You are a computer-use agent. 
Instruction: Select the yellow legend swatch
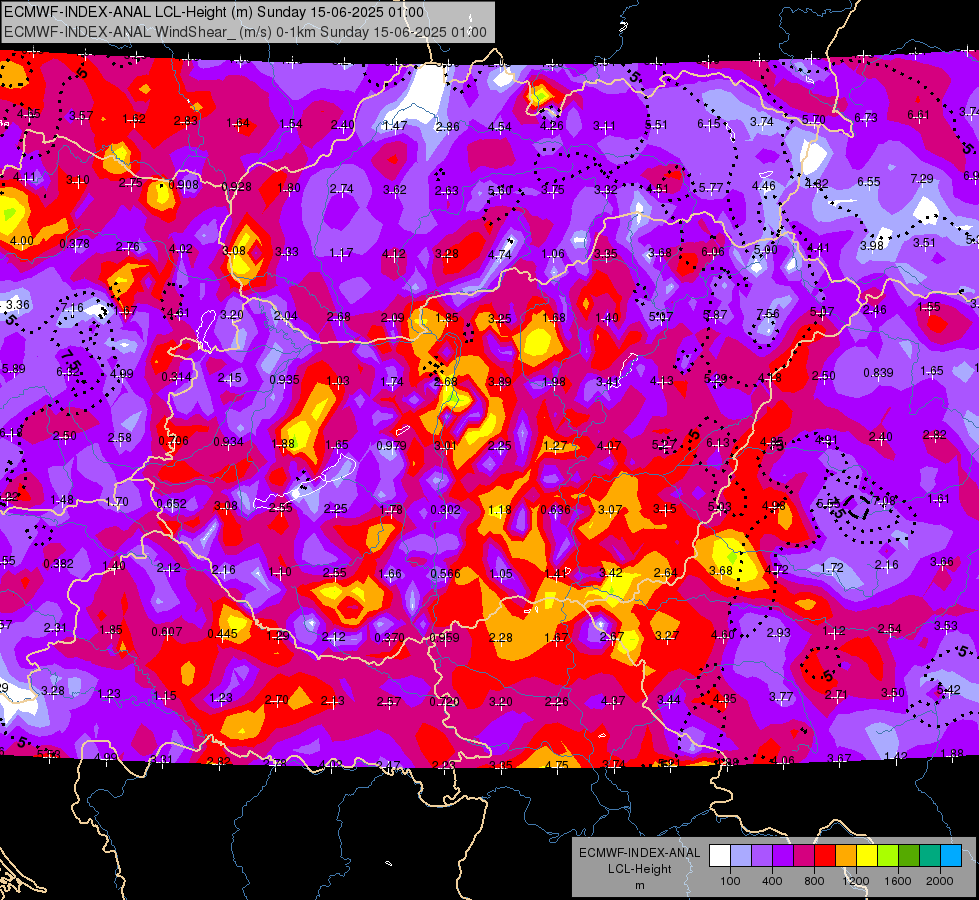point(867,856)
